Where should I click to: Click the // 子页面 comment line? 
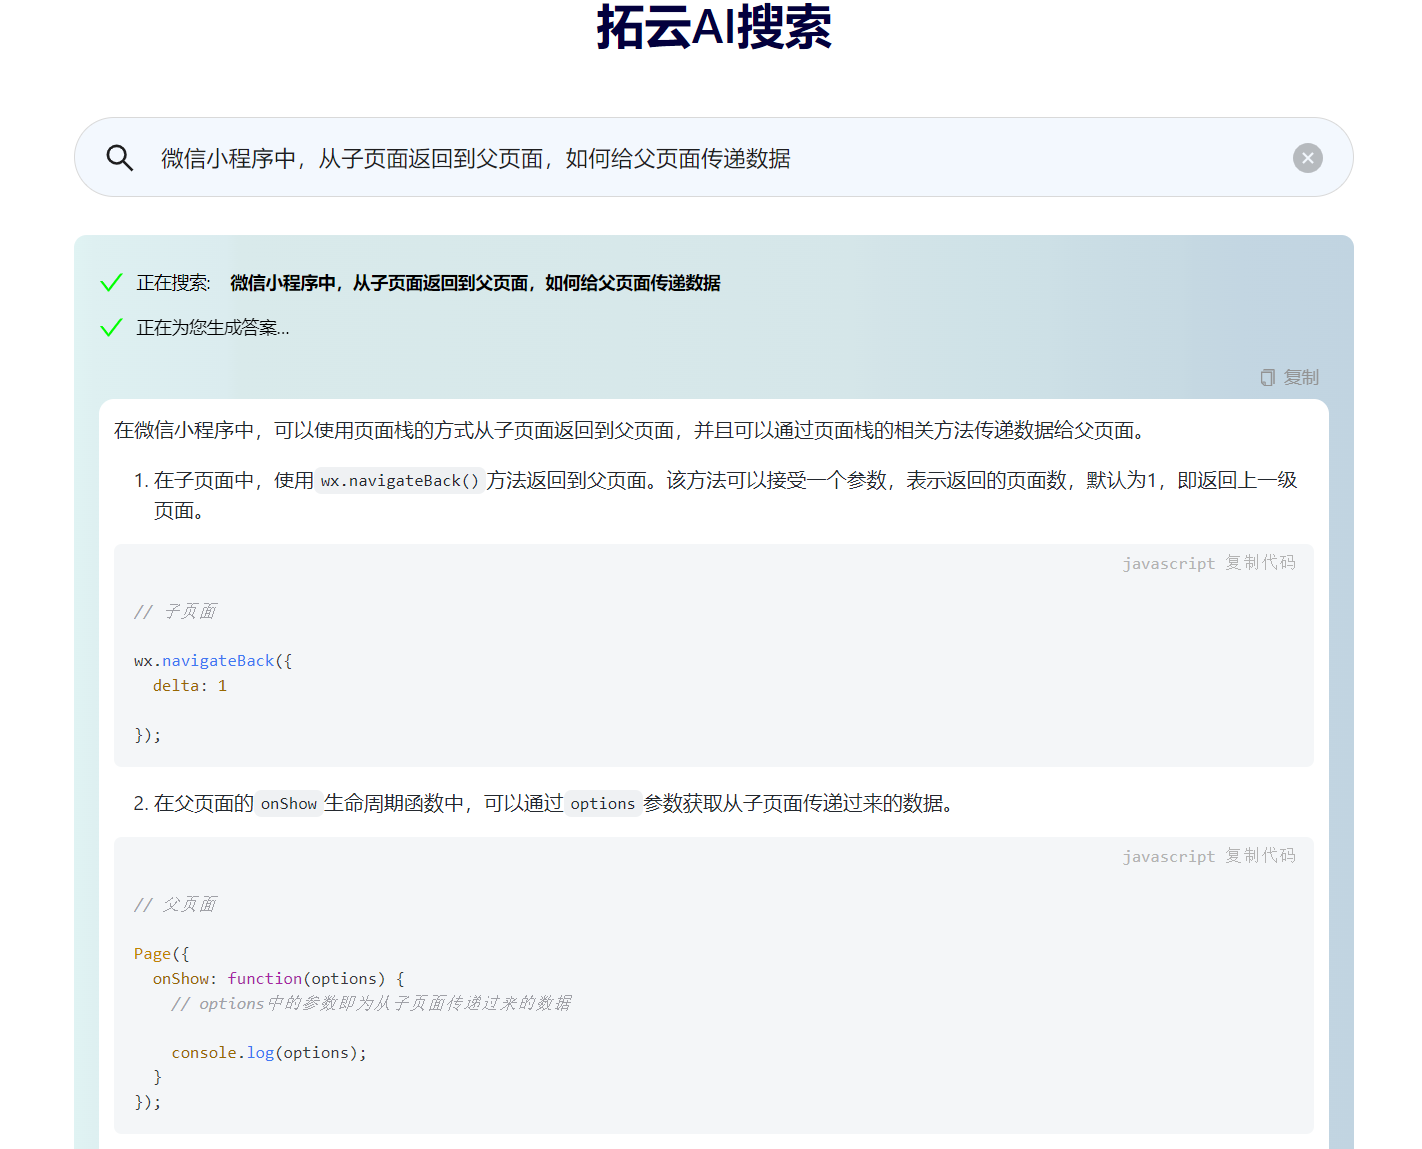(x=175, y=611)
